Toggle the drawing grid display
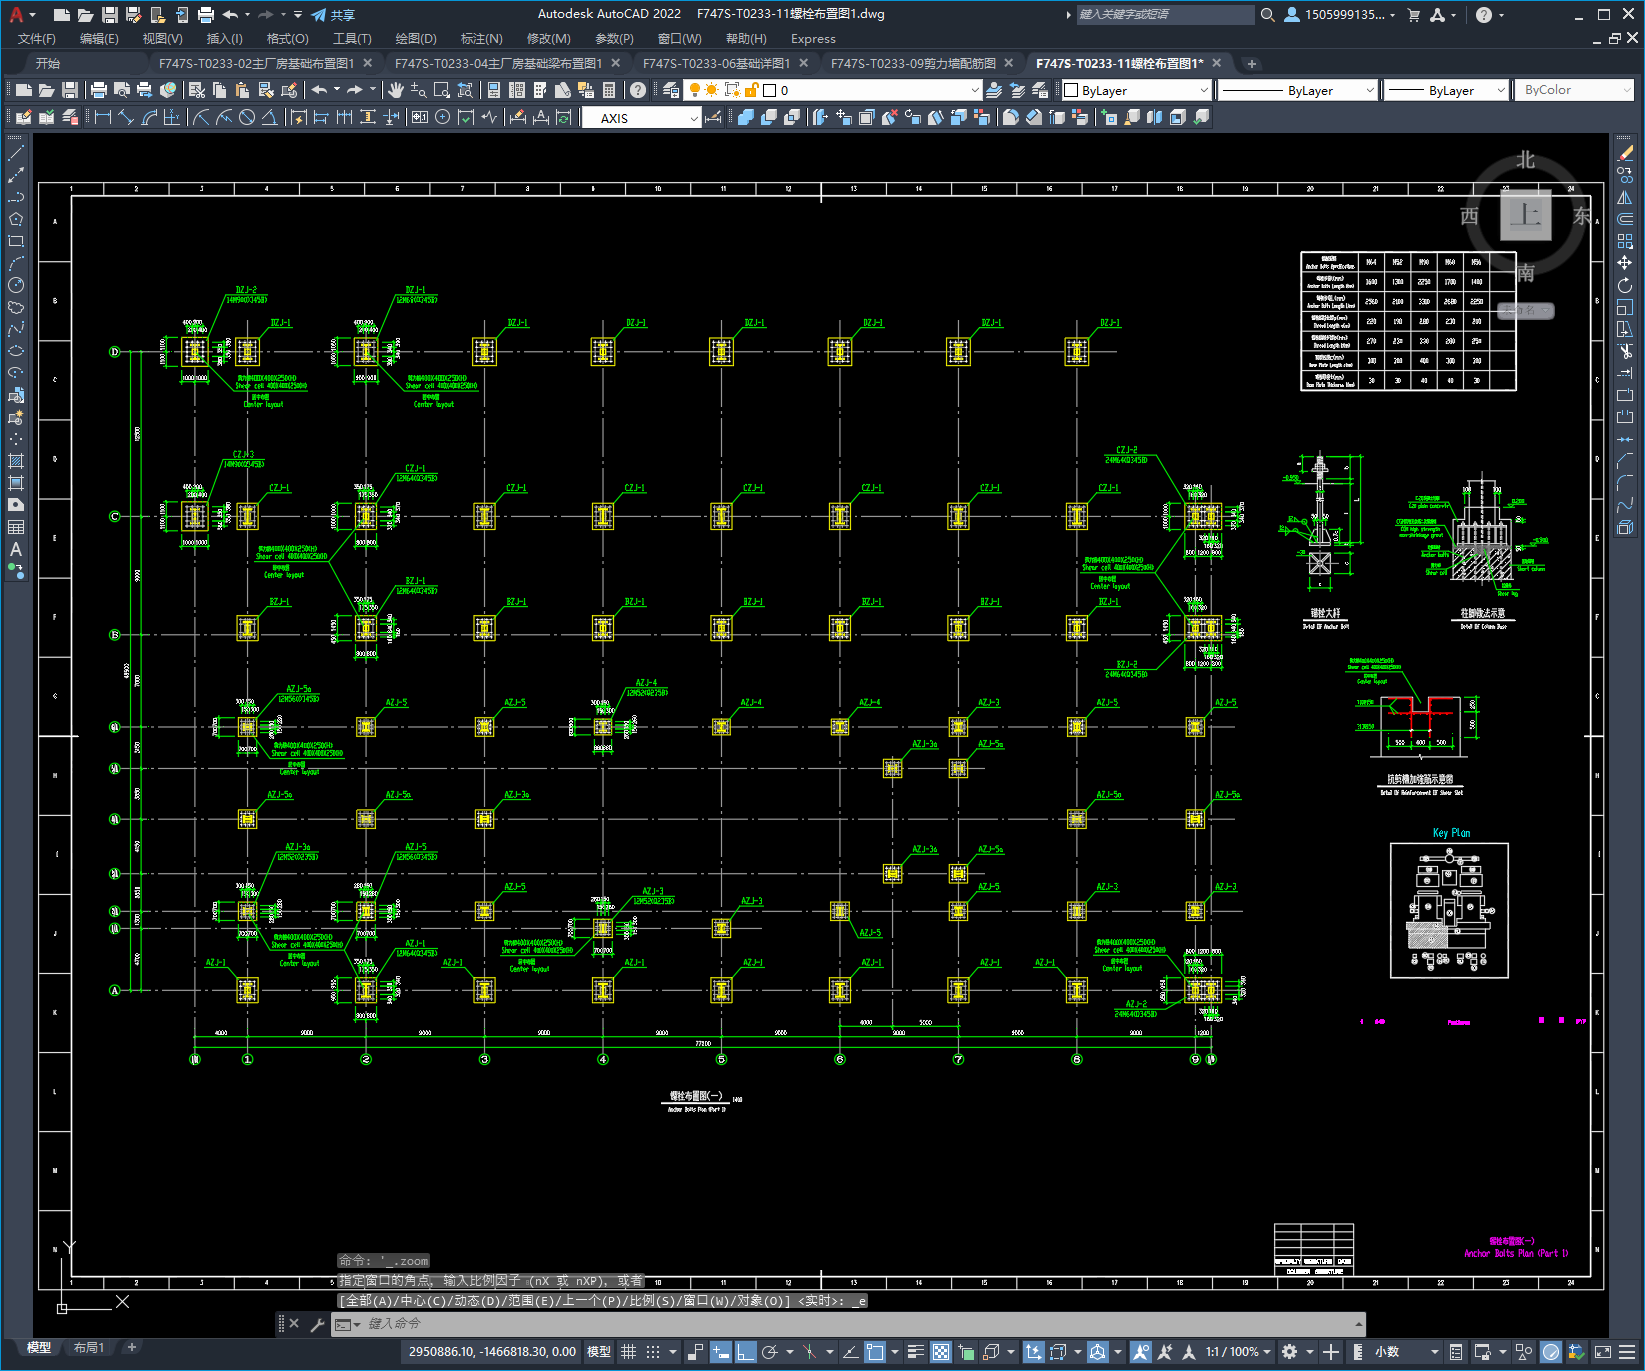1645x1371 pixels. click(628, 1352)
